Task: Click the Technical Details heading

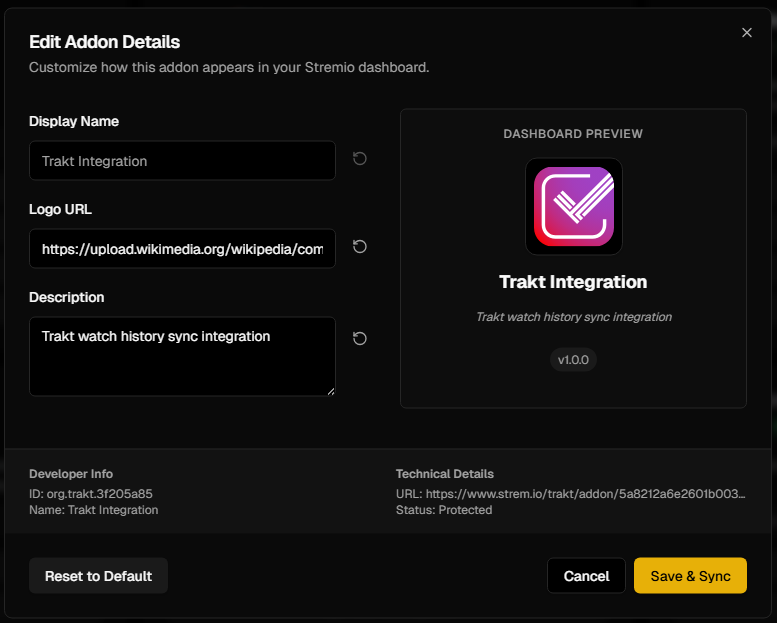Action: (x=445, y=474)
